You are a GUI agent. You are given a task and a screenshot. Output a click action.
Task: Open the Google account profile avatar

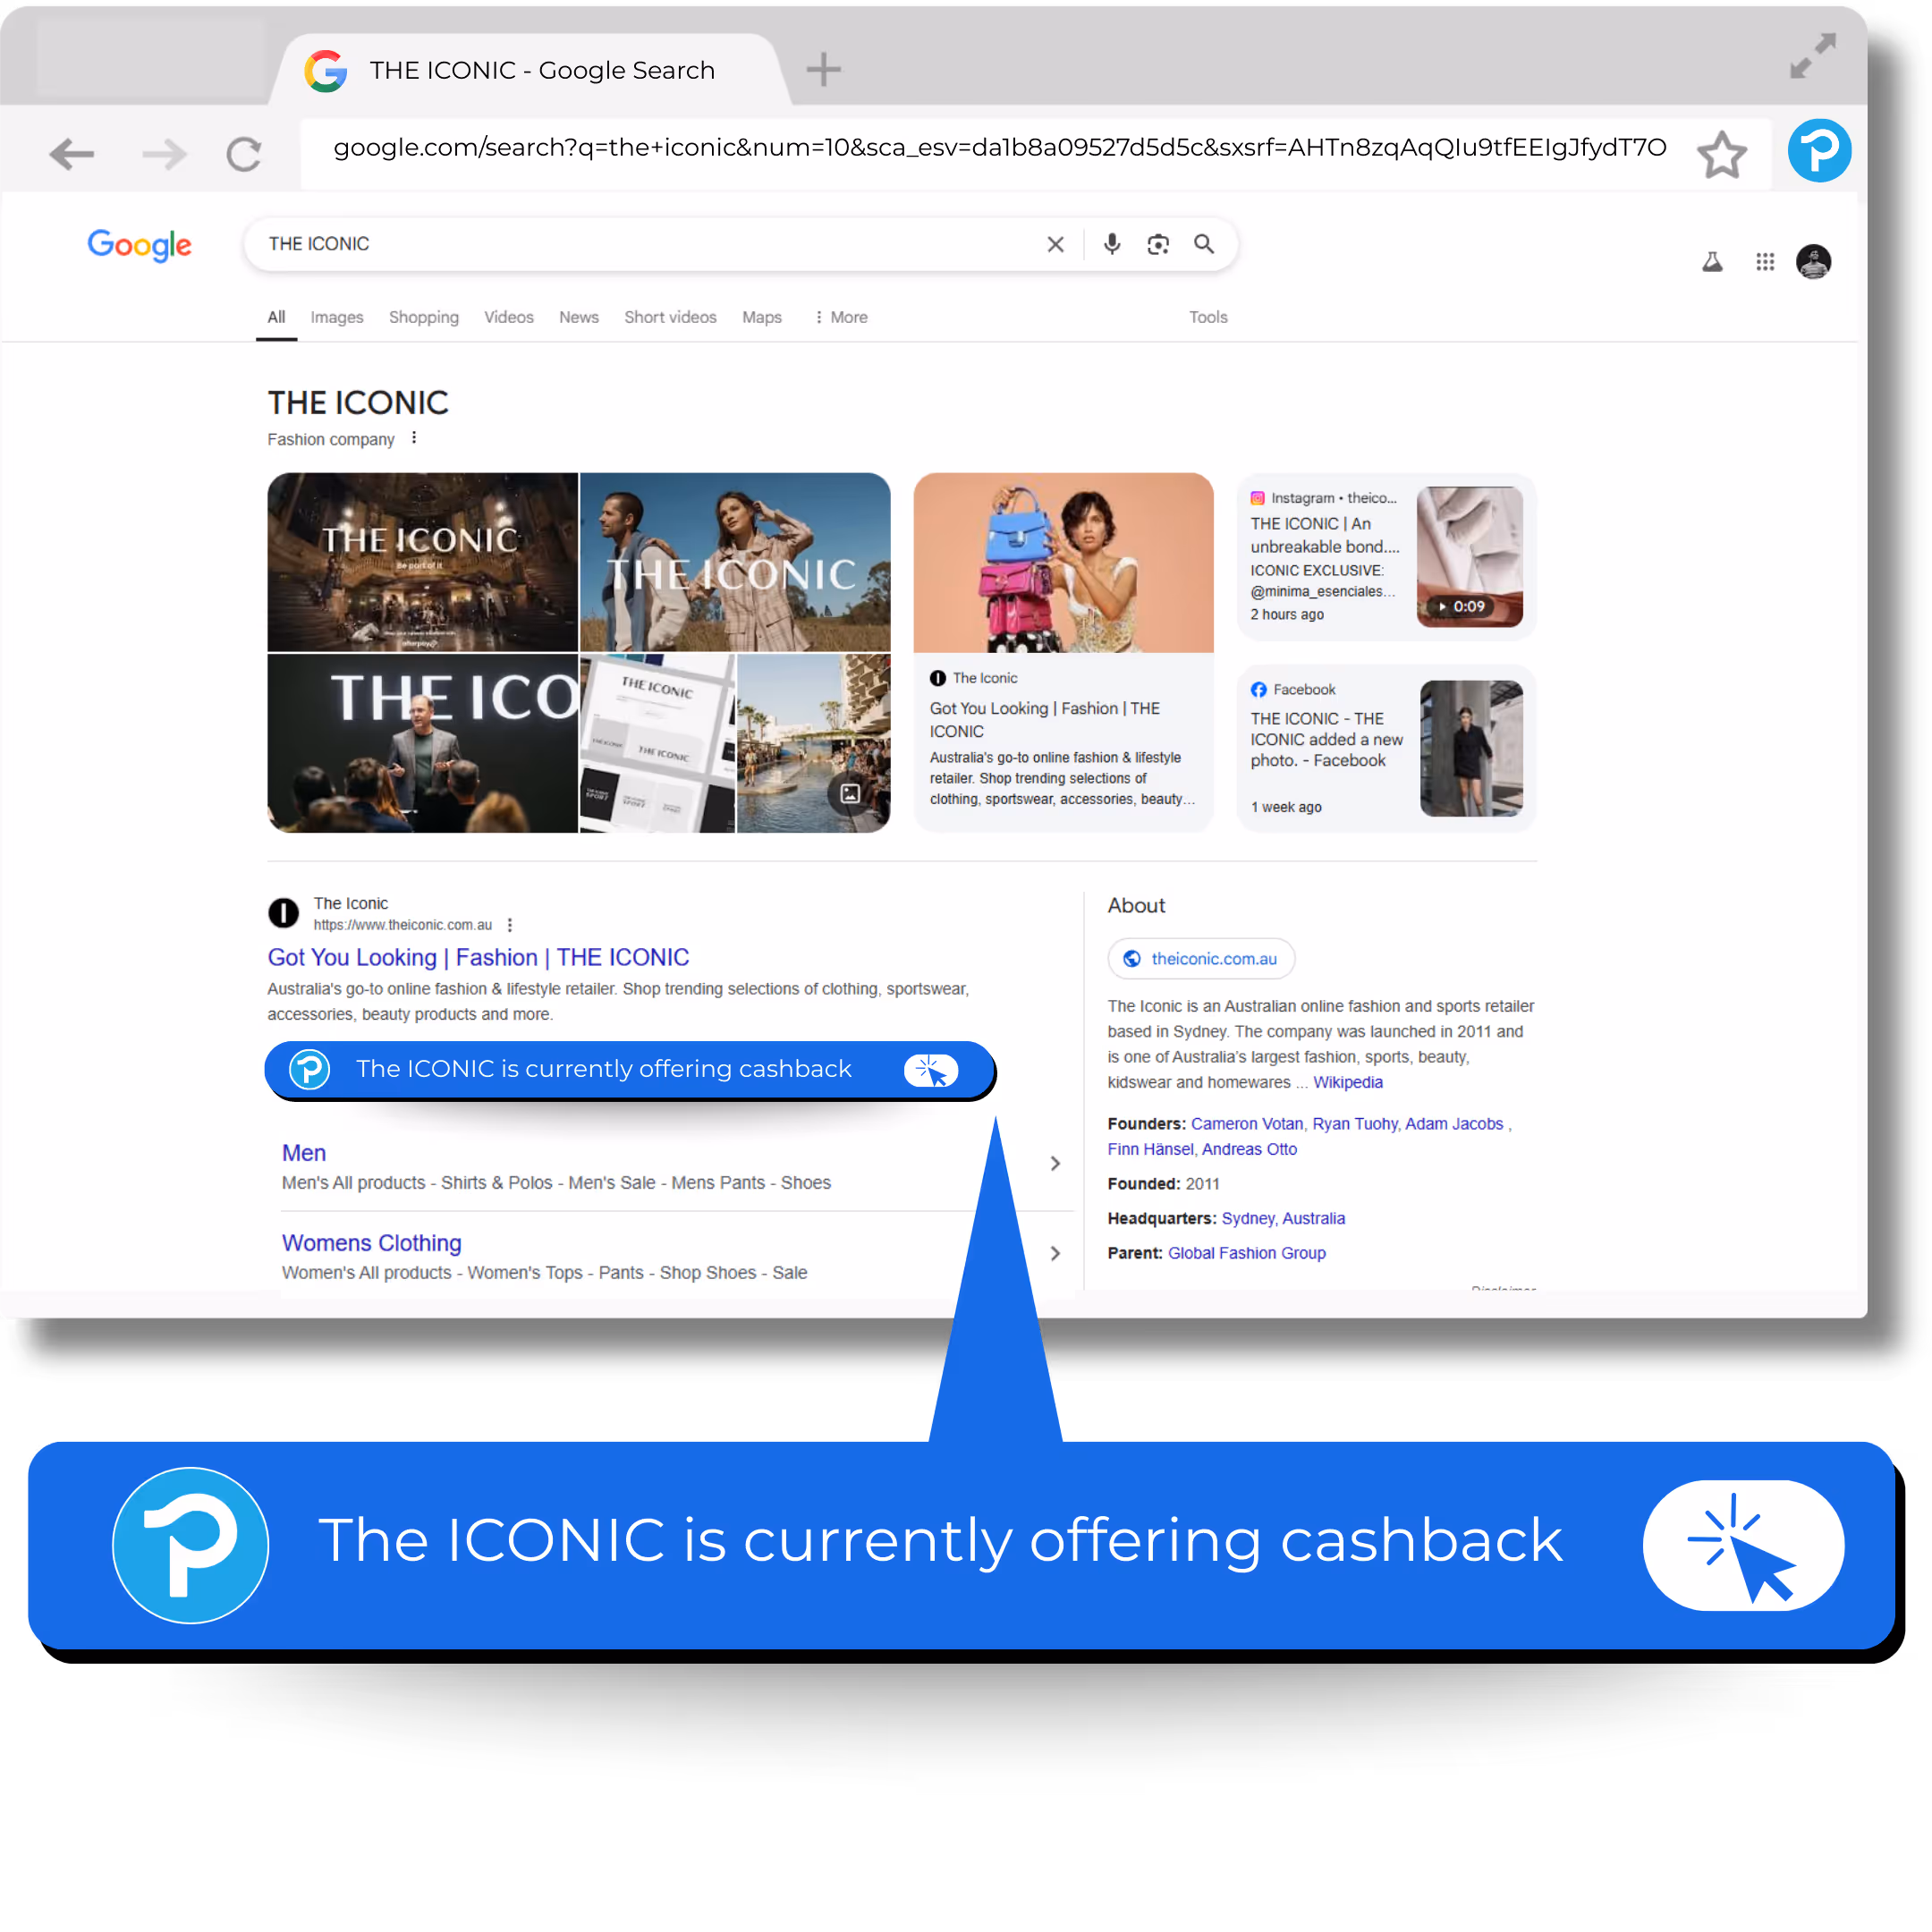[x=1813, y=262]
